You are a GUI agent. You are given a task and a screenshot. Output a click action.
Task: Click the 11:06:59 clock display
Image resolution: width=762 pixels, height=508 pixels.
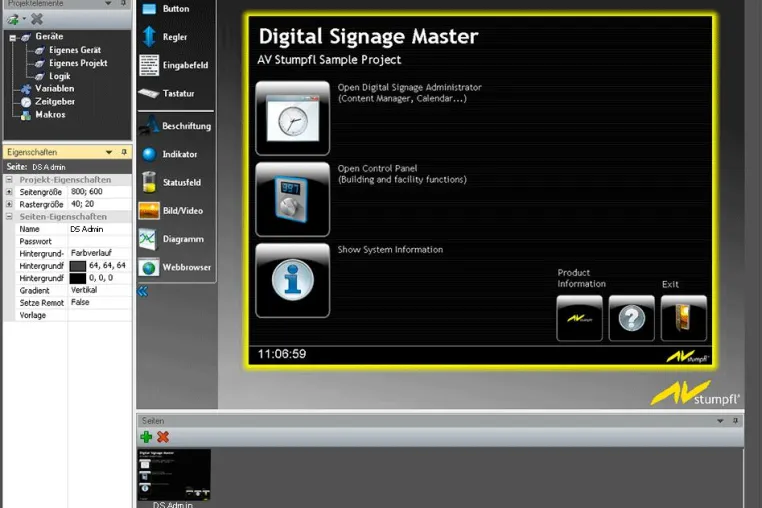[282, 354]
